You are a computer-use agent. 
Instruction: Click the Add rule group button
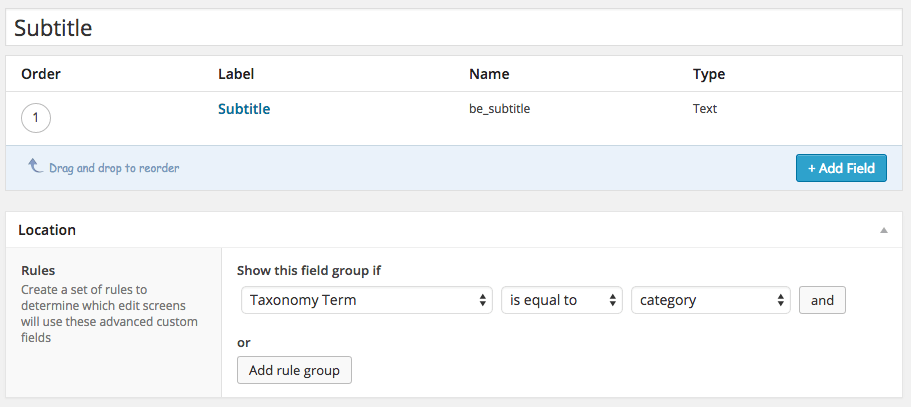coord(294,370)
